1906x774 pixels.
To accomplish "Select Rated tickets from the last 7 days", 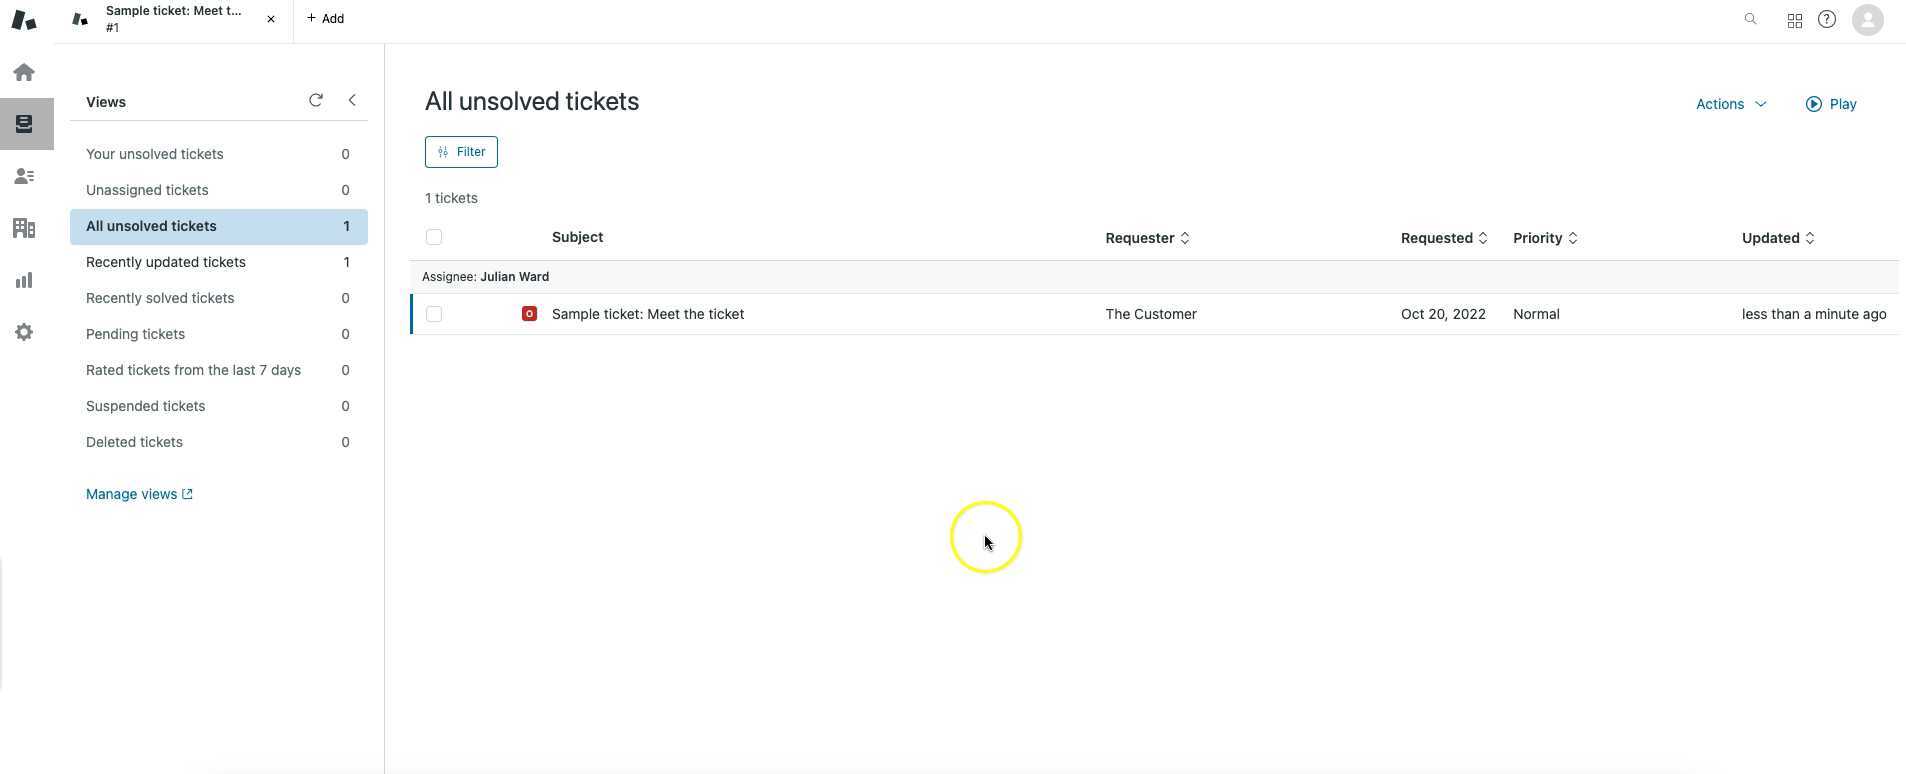I will [218, 370].
